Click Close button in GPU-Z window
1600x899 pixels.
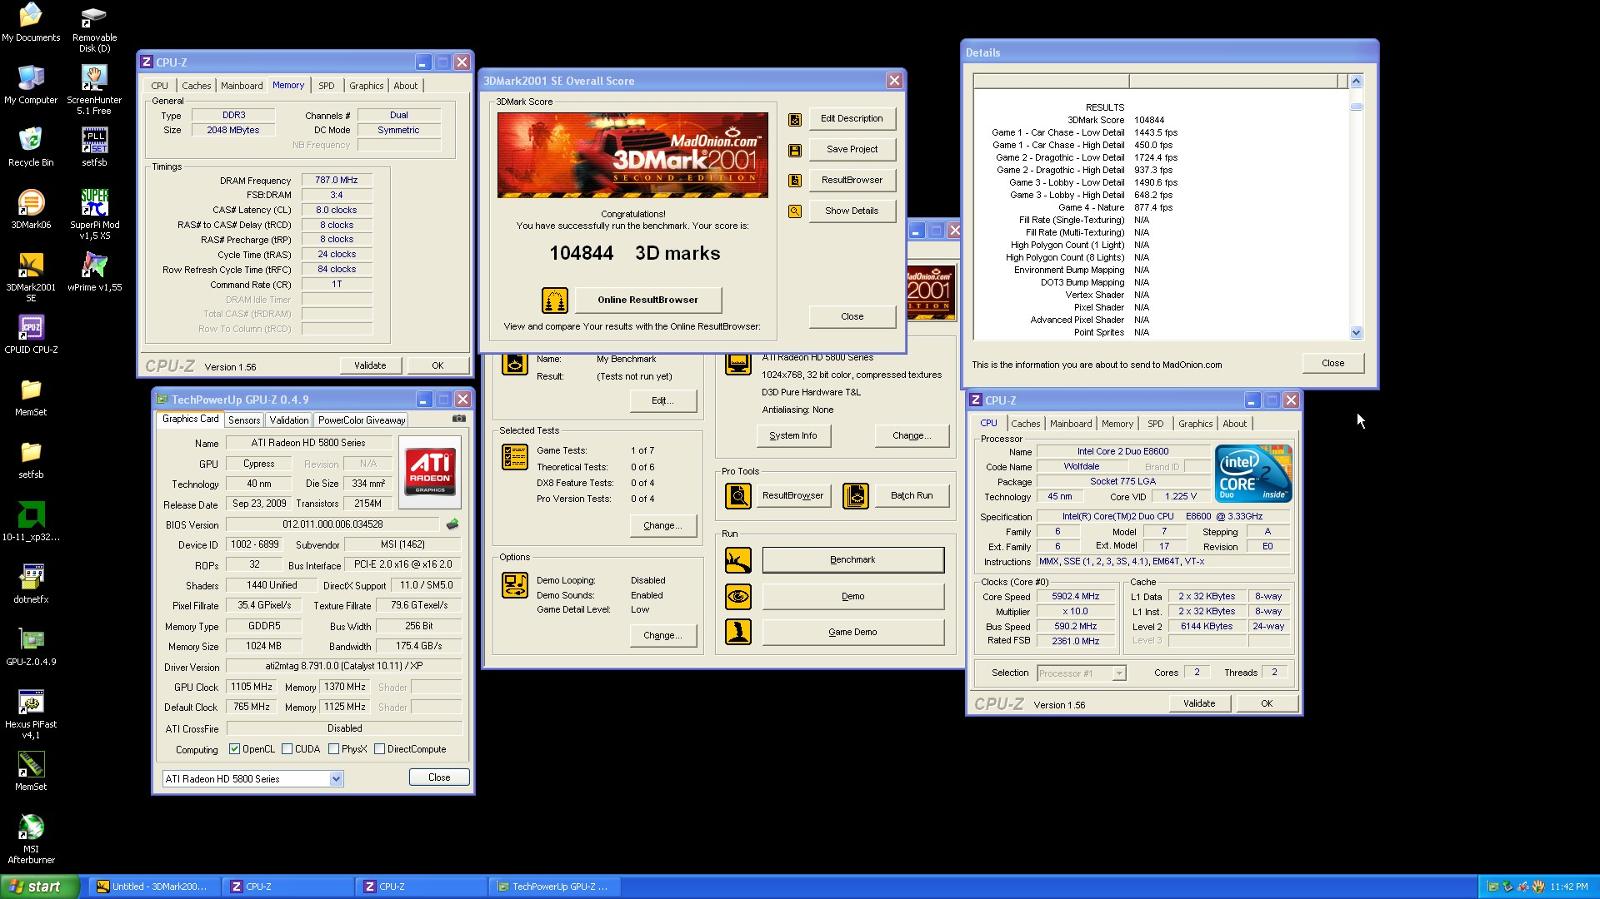coord(439,778)
